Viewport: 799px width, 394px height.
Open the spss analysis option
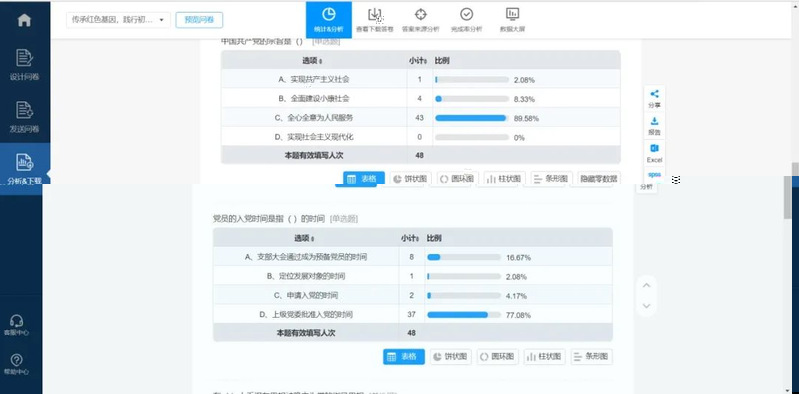[655, 174]
